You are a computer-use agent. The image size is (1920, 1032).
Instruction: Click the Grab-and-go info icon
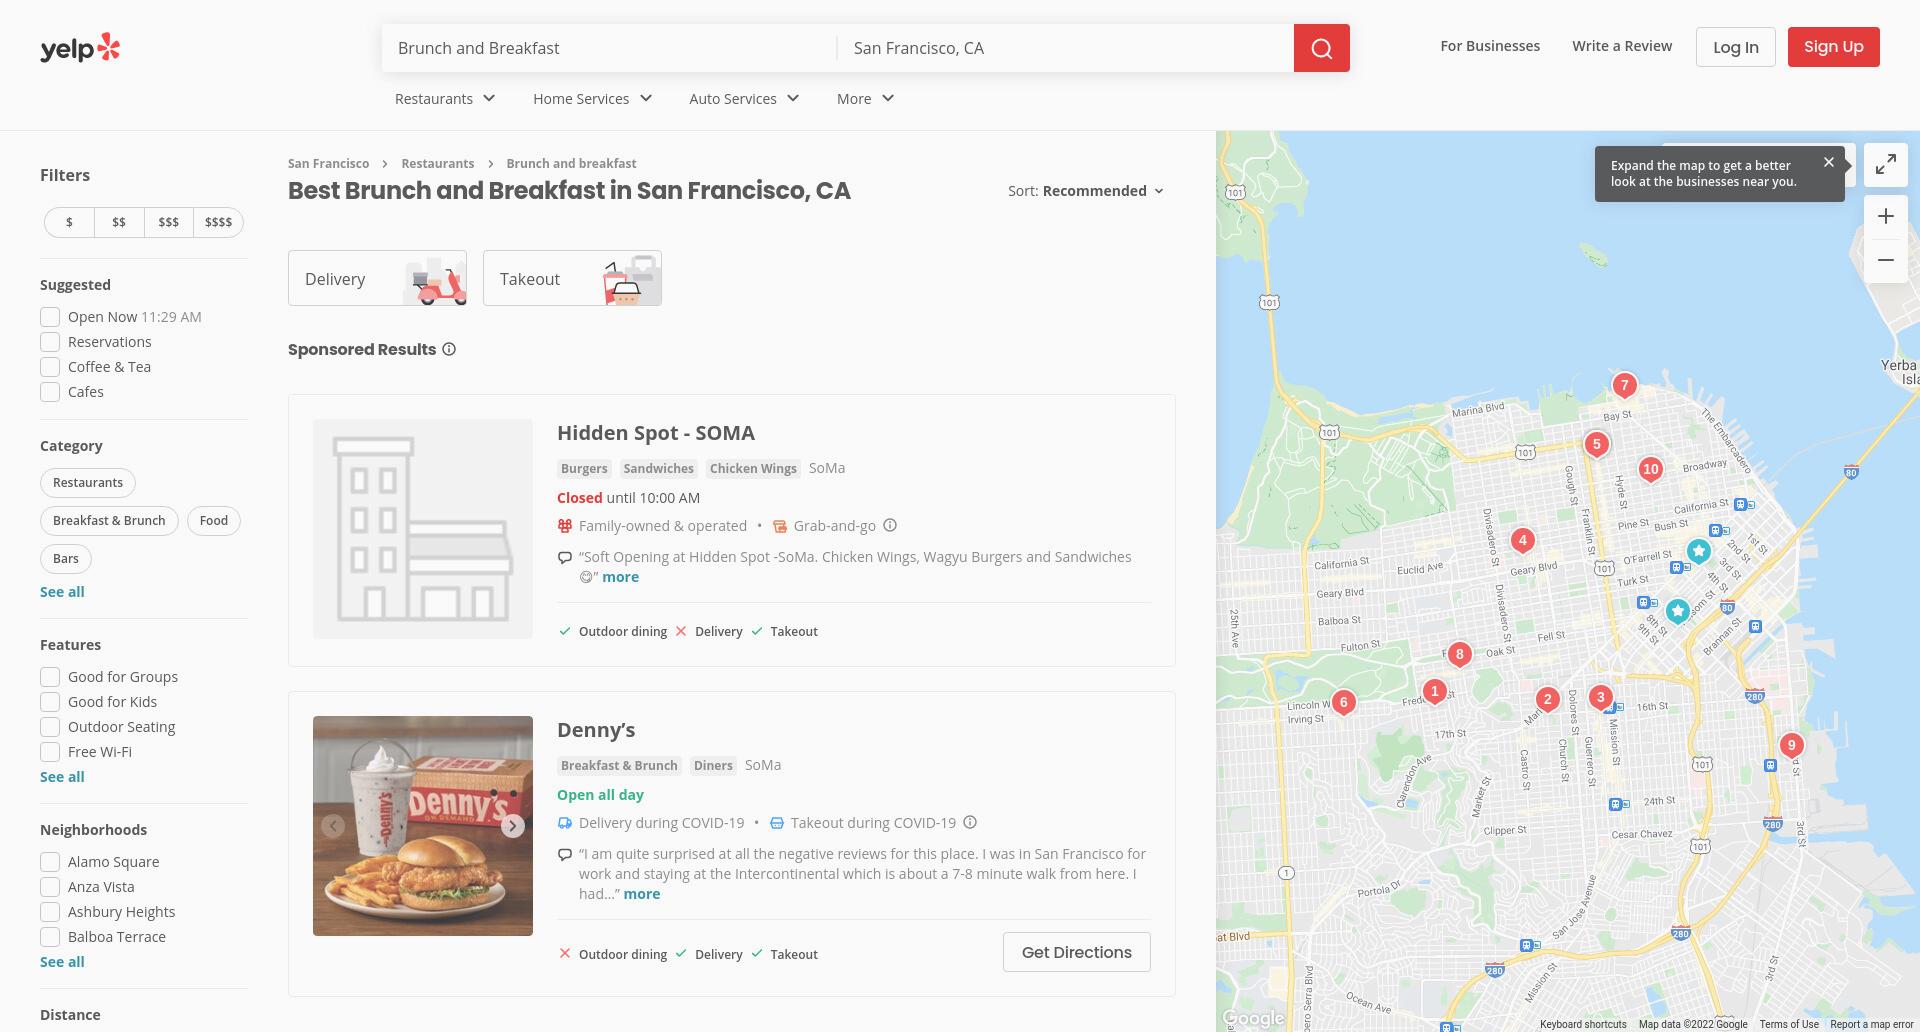(x=890, y=525)
